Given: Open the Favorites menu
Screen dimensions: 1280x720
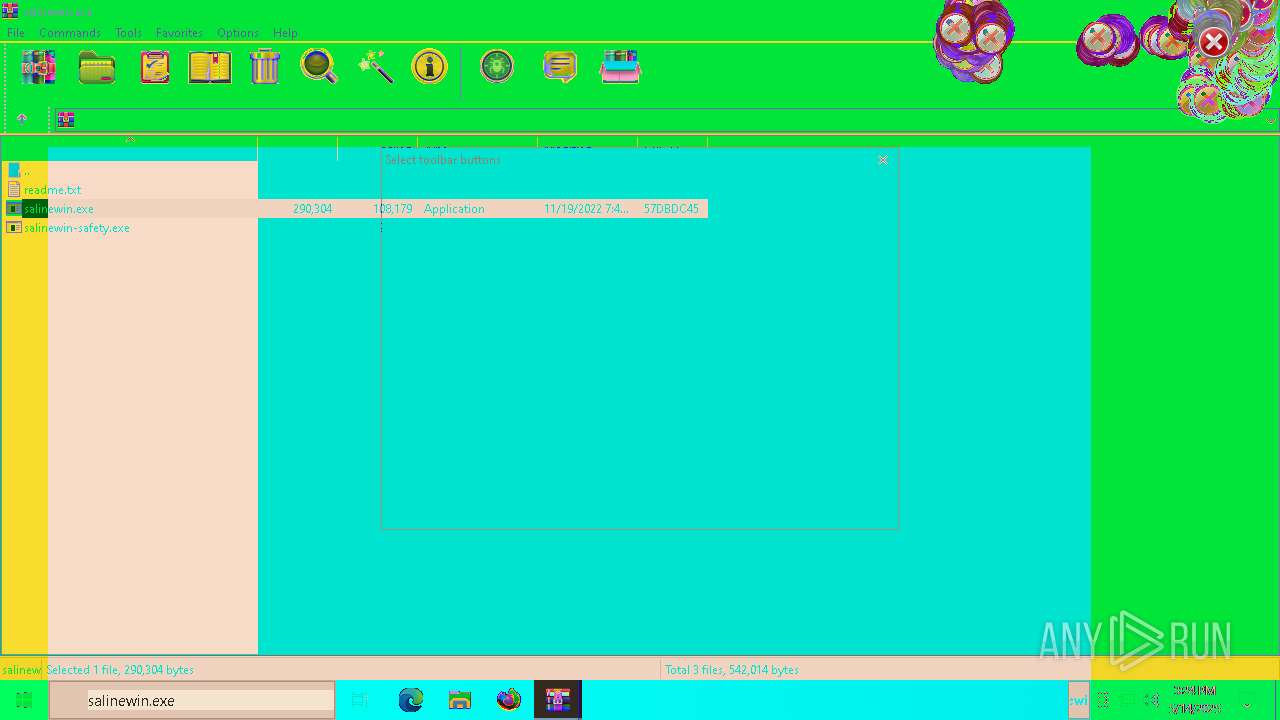Looking at the screenshot, I should tap(179, 33).
